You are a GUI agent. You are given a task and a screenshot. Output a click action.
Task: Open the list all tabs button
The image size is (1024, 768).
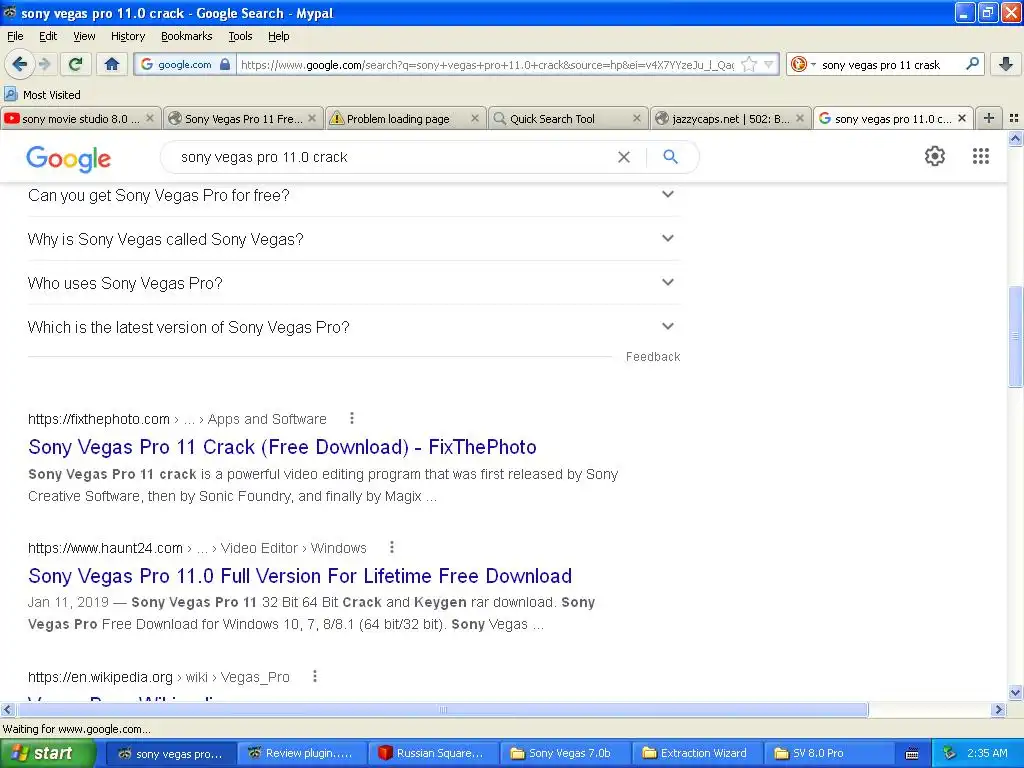[1014, 118]
